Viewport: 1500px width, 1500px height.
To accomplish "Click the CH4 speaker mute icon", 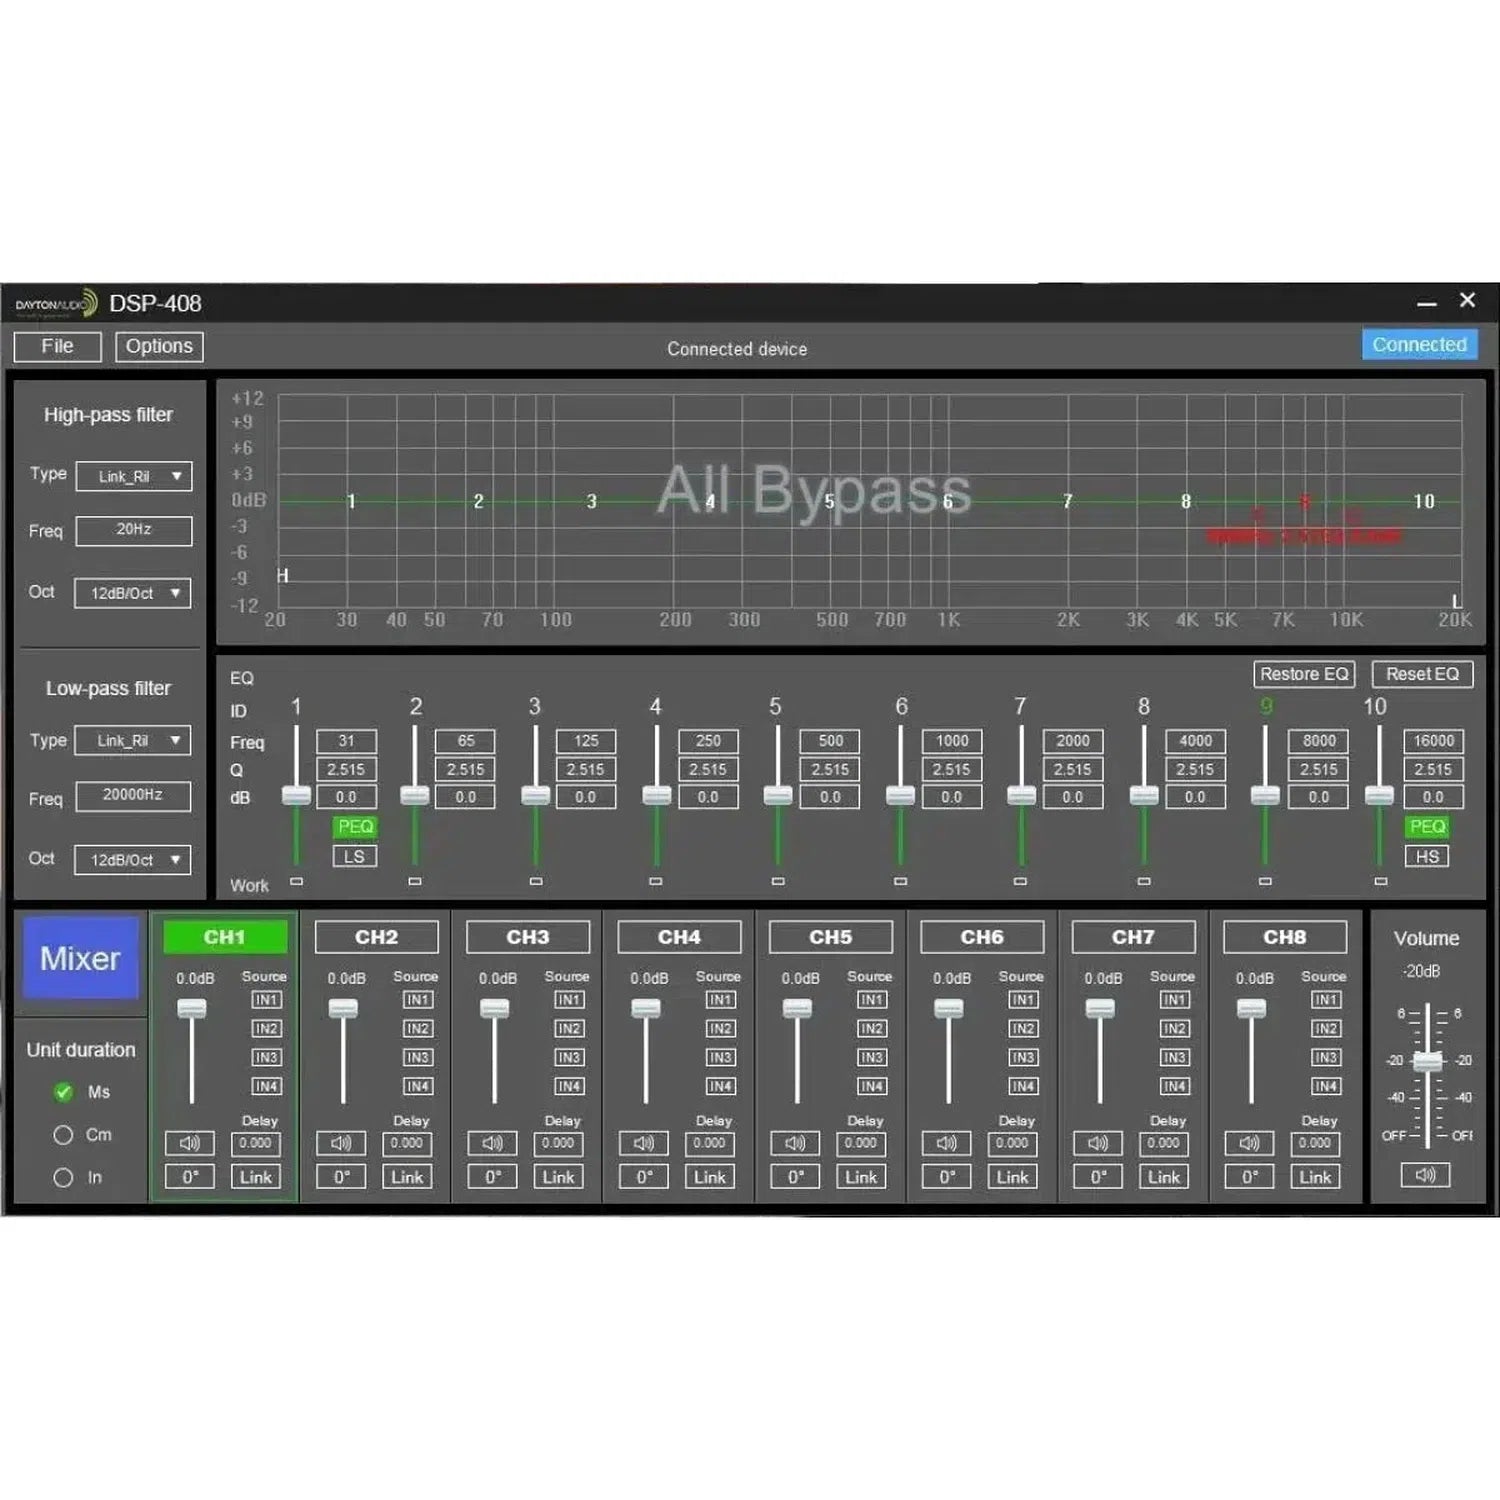I will coord(644,1143).
